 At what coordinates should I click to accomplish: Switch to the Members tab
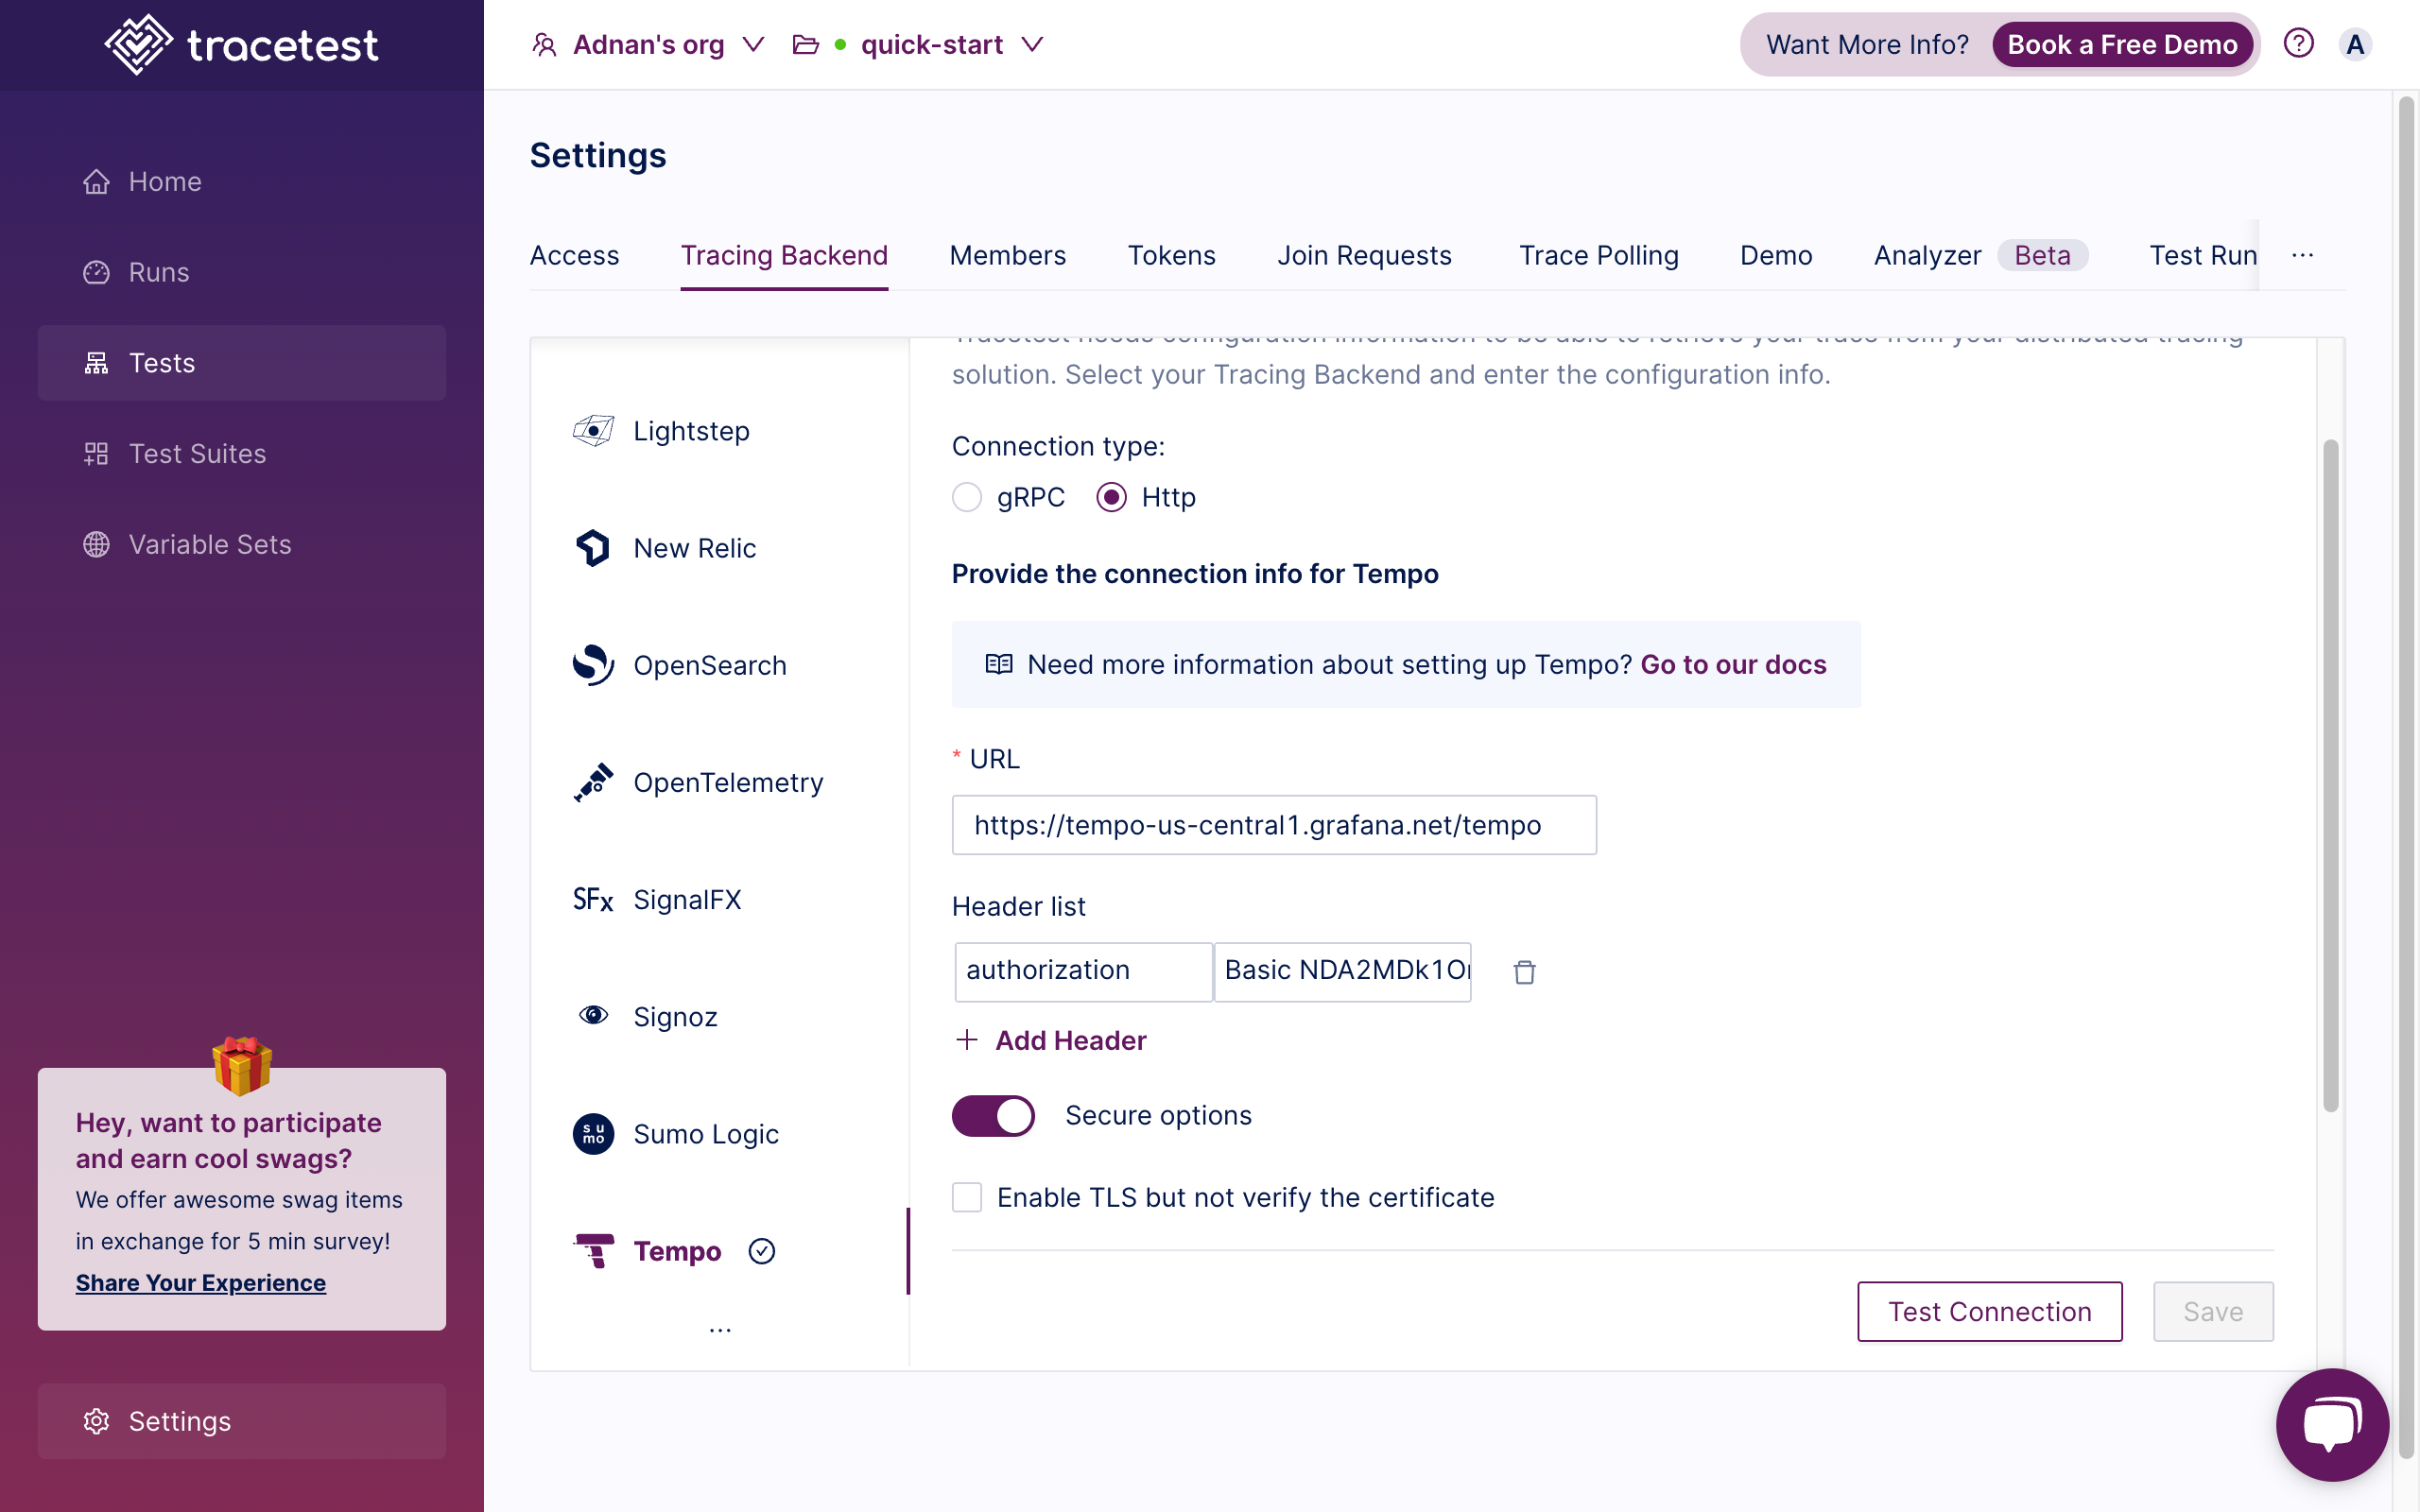(1007, 255)
